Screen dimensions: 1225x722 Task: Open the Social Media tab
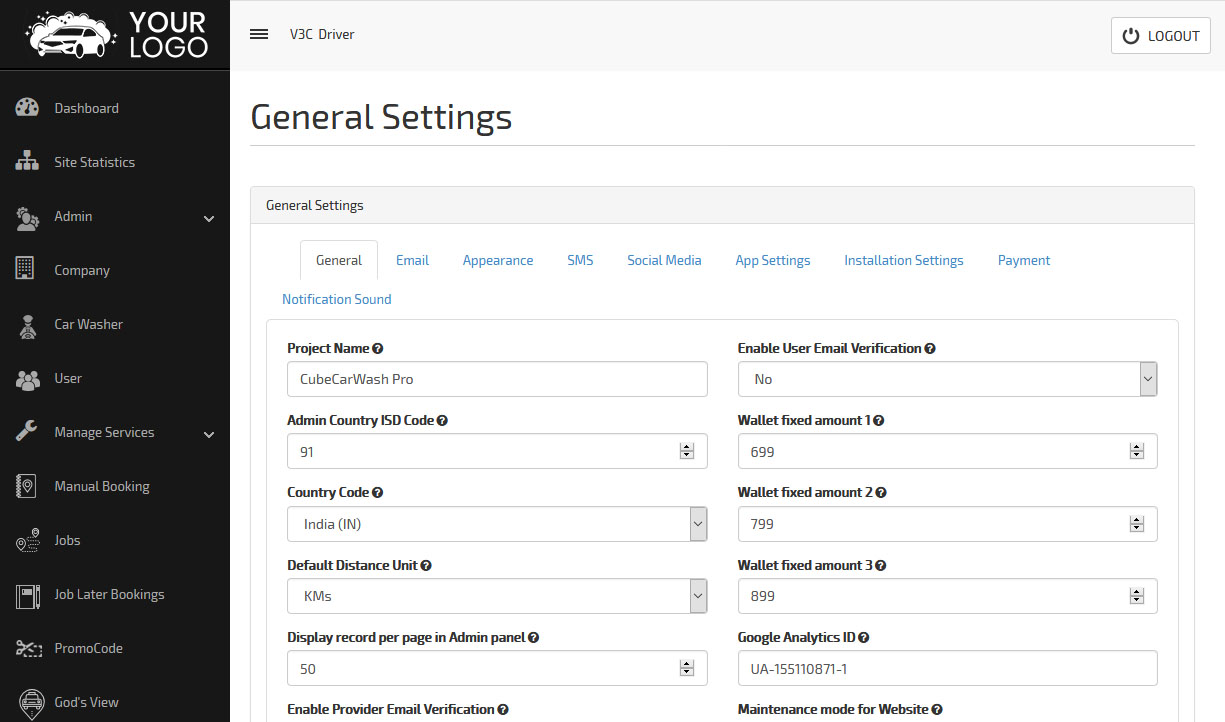click(x=664, y=260)
